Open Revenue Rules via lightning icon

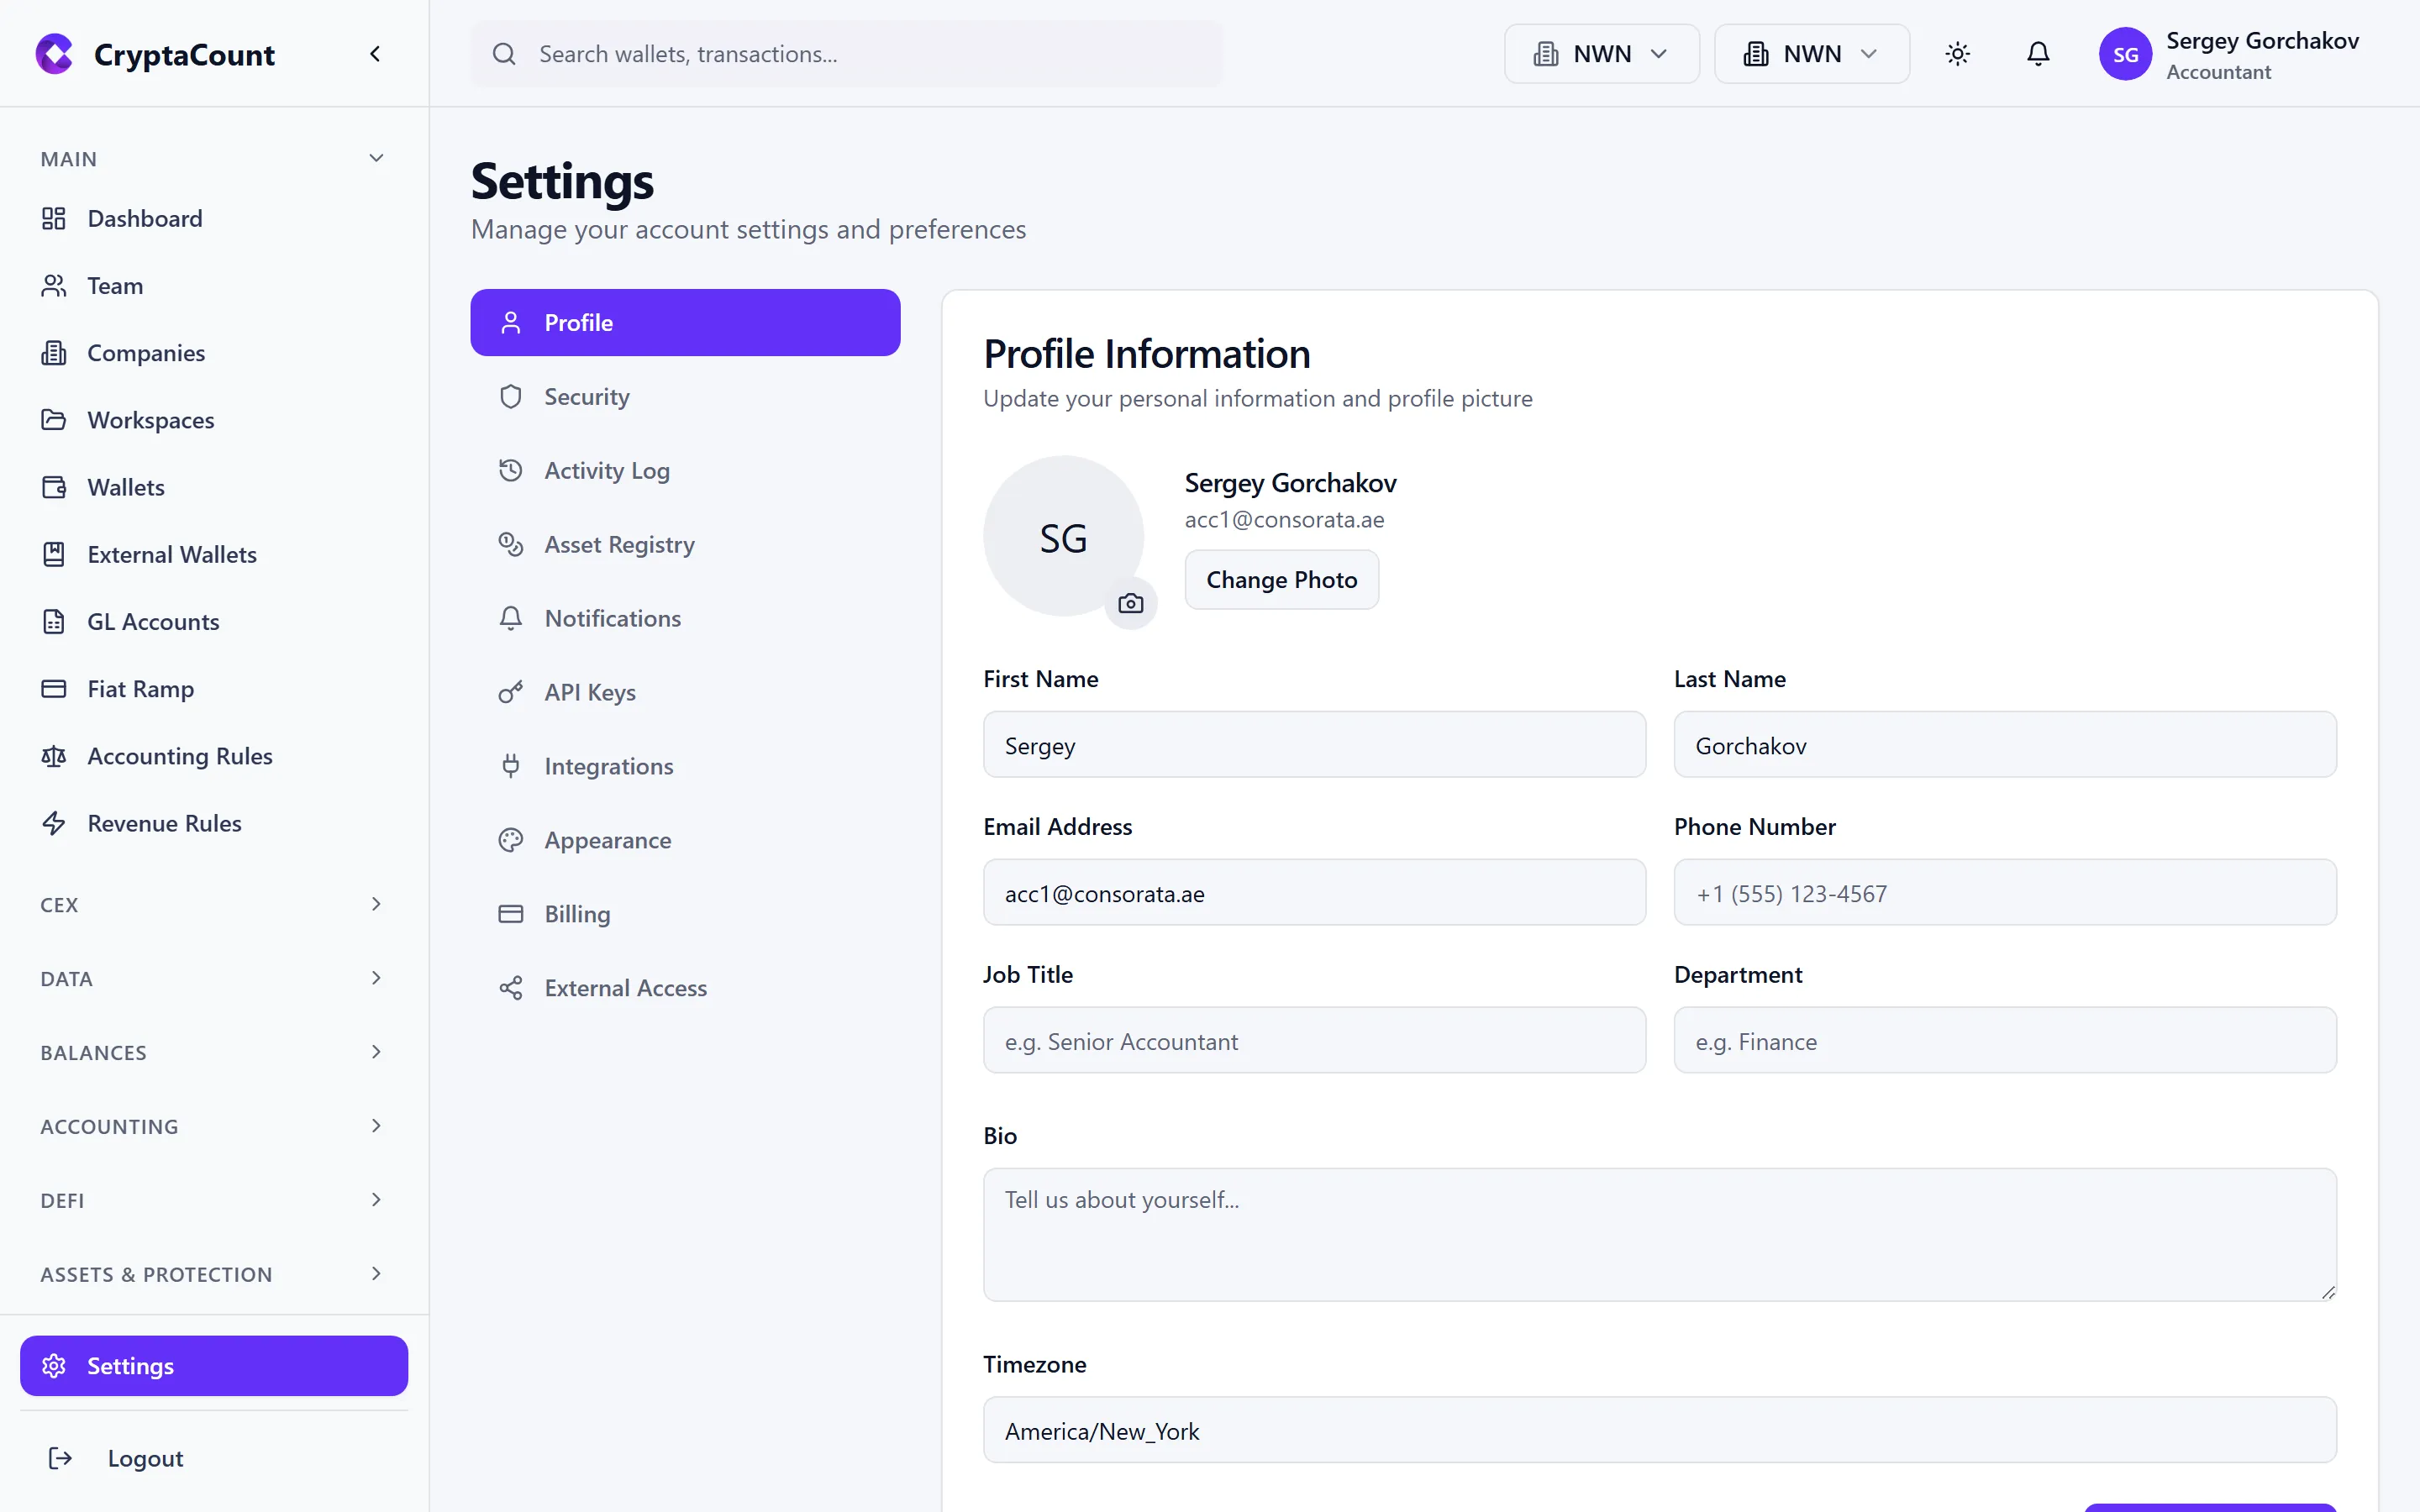coord(54,823)
